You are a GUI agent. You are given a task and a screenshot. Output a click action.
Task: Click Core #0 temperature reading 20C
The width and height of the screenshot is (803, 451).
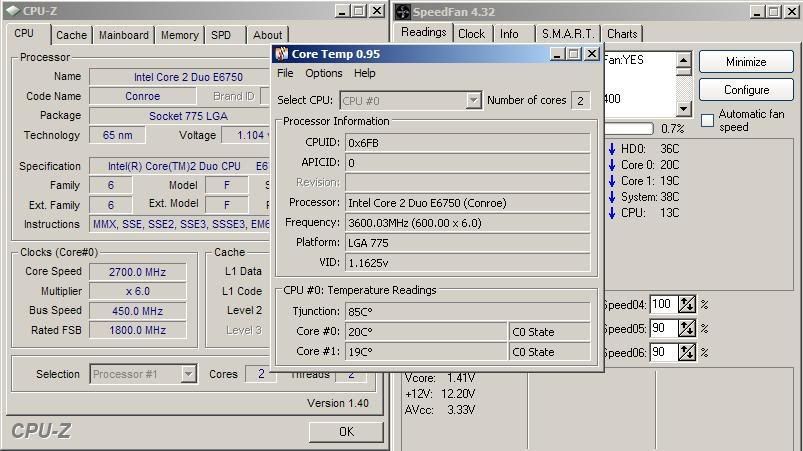pyautogui.click(x=426, y=332)
